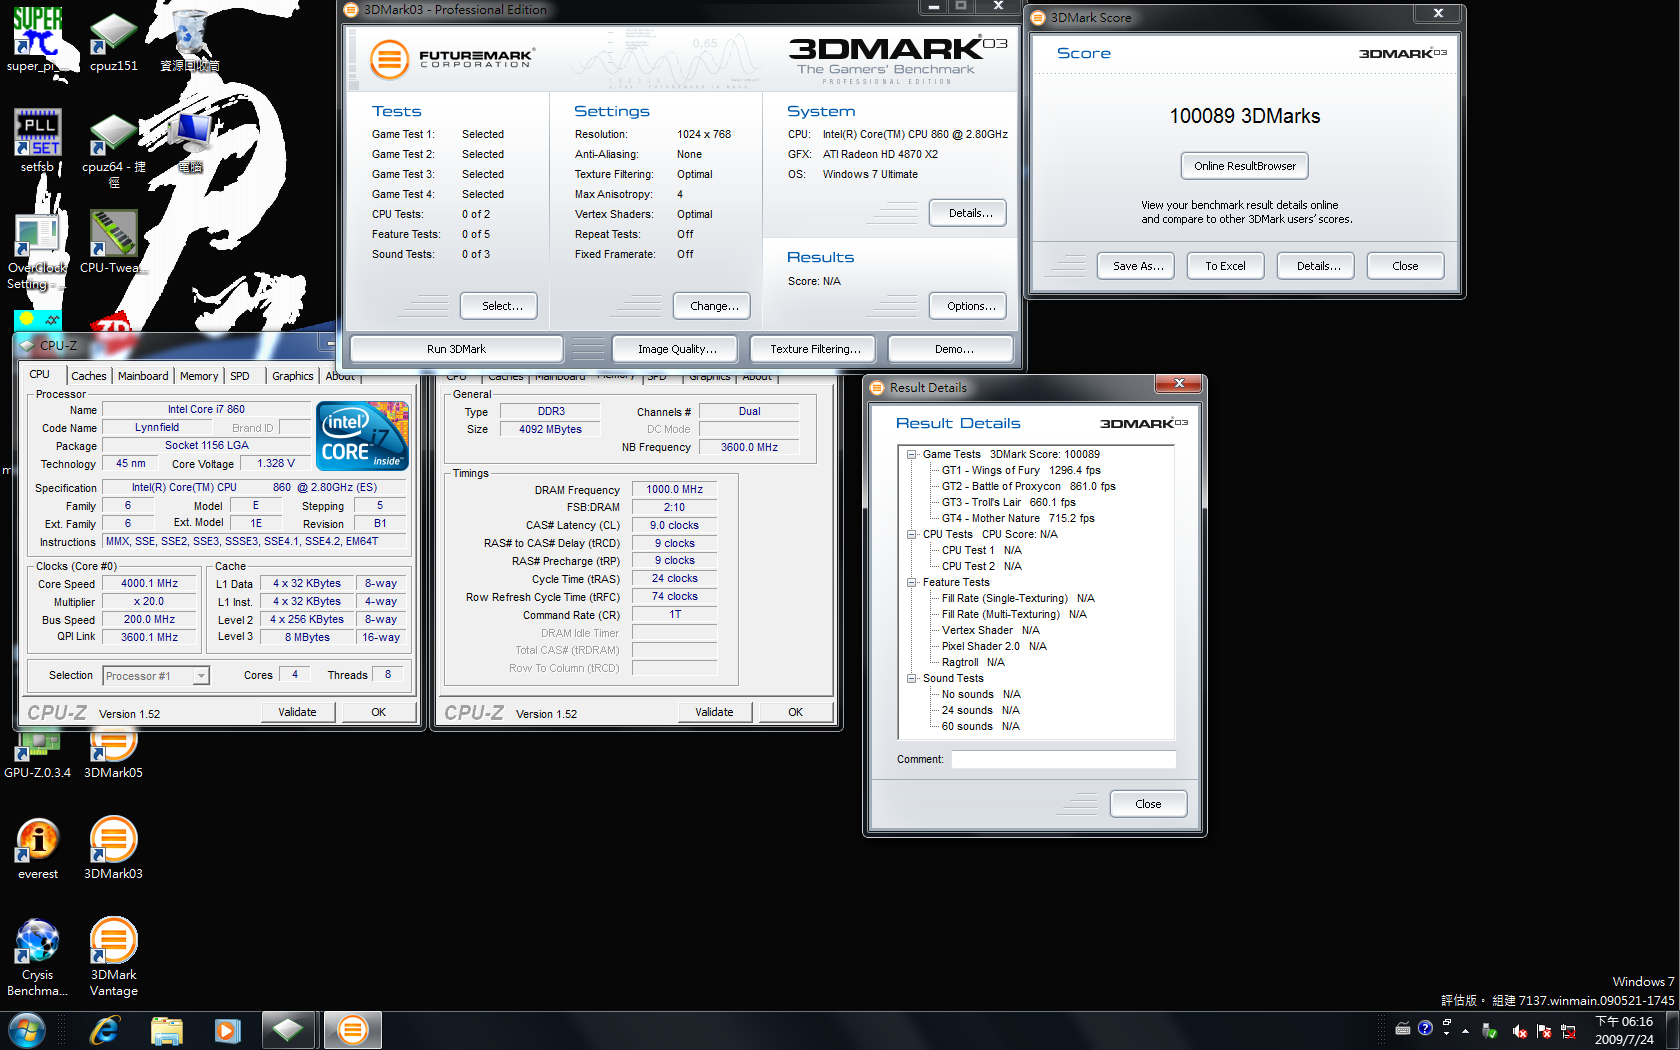Screen dimensions: 1680x1050
Task: Launch the everest desktop icon
Action: click(38, 843)
